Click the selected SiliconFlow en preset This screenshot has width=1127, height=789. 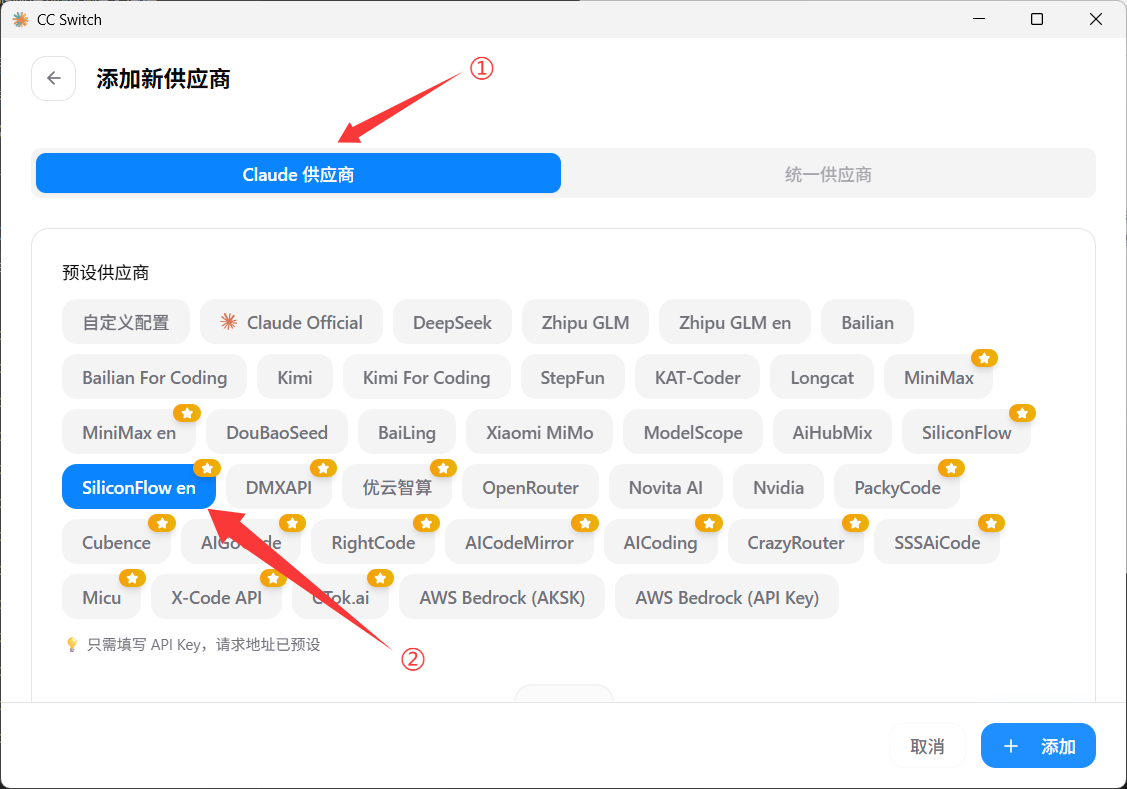pyautogui.click(x=139, y=487)
